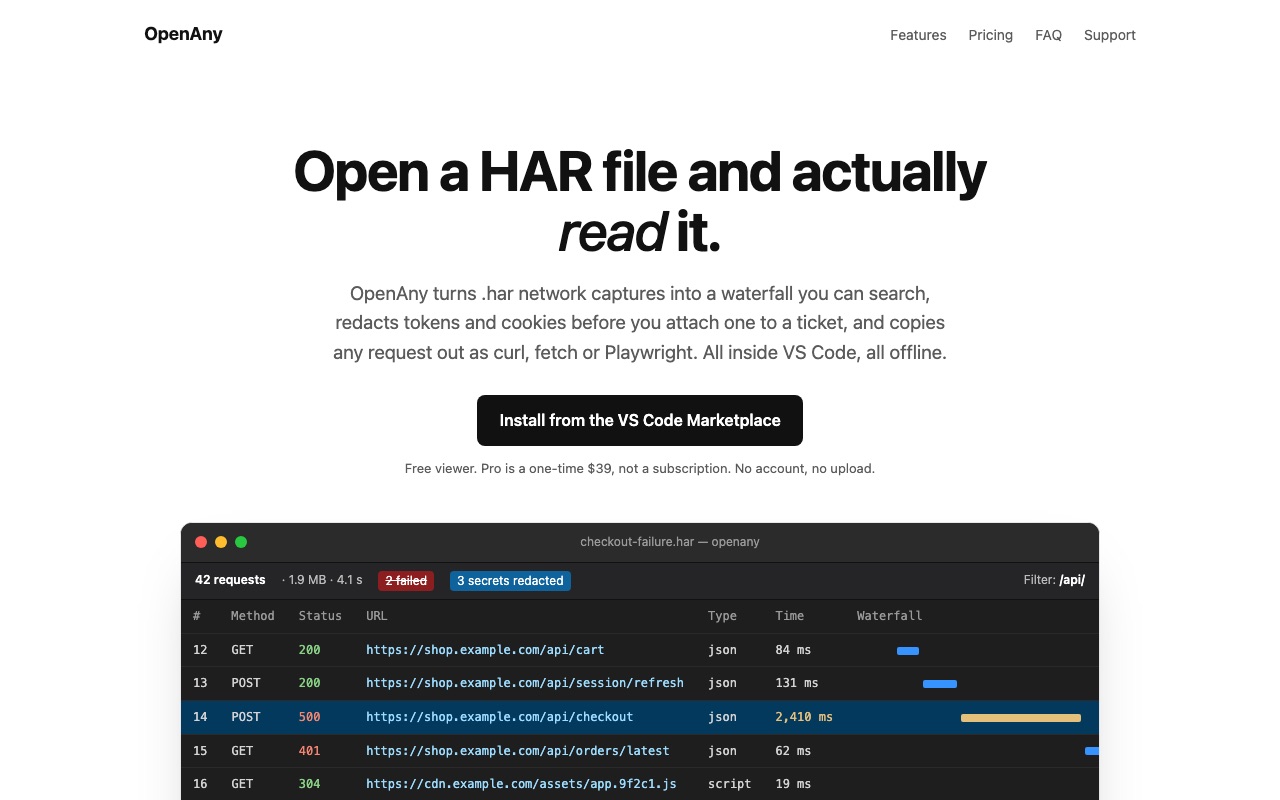Image resolution: width=1280 pixels, height=800 pixels.
Task: Click the 401 status code
Action: pos(309,750)
